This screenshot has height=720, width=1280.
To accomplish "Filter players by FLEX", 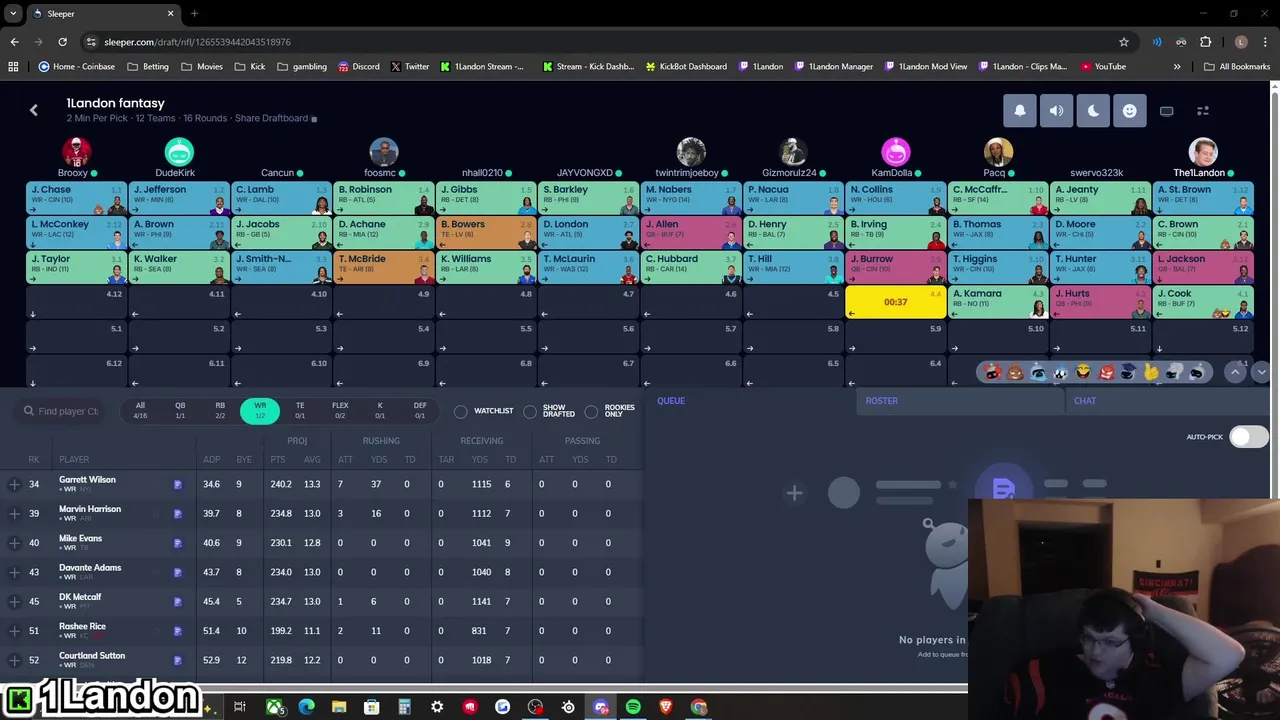I will (x=340, y=410).
